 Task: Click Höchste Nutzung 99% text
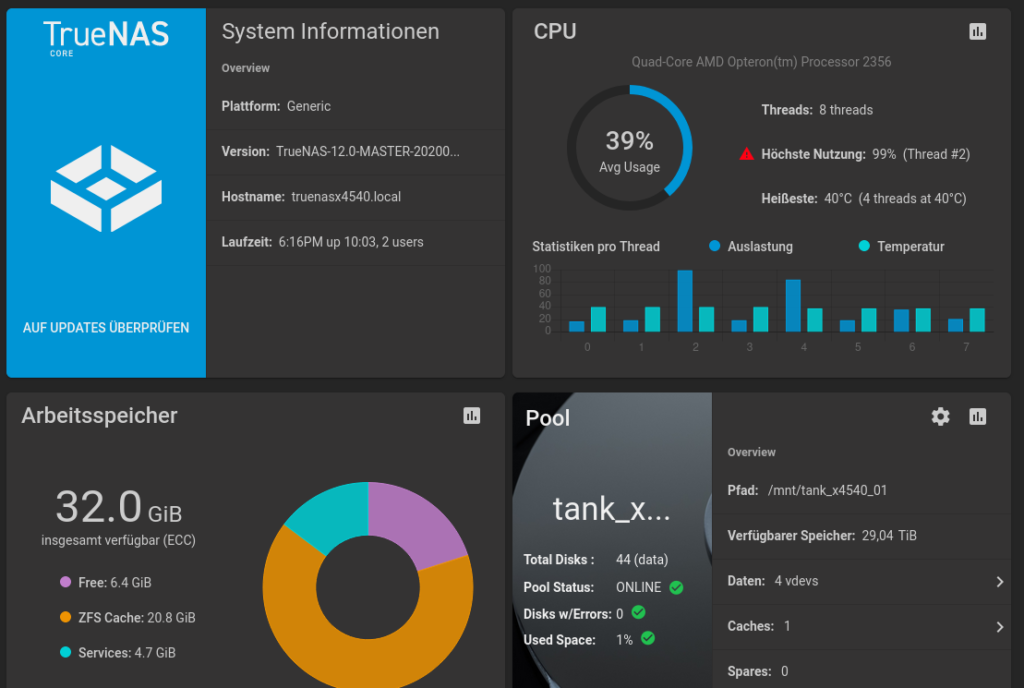coord(865,154)
